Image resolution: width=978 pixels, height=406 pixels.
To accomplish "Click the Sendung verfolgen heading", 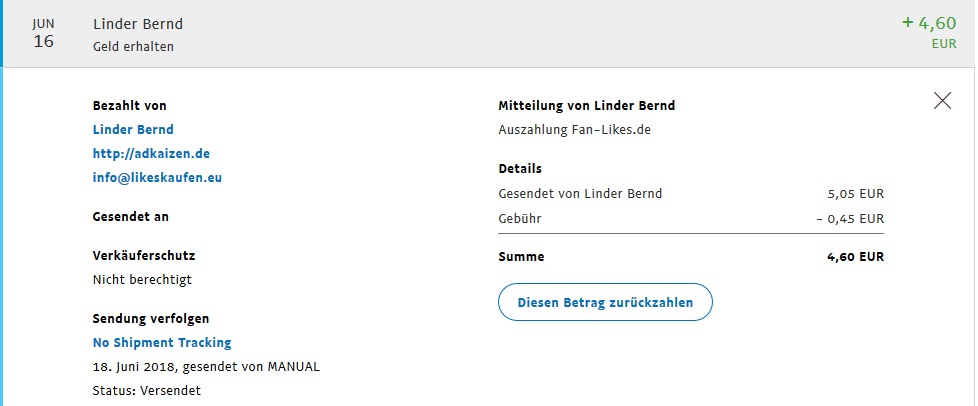I will [151, 319].
